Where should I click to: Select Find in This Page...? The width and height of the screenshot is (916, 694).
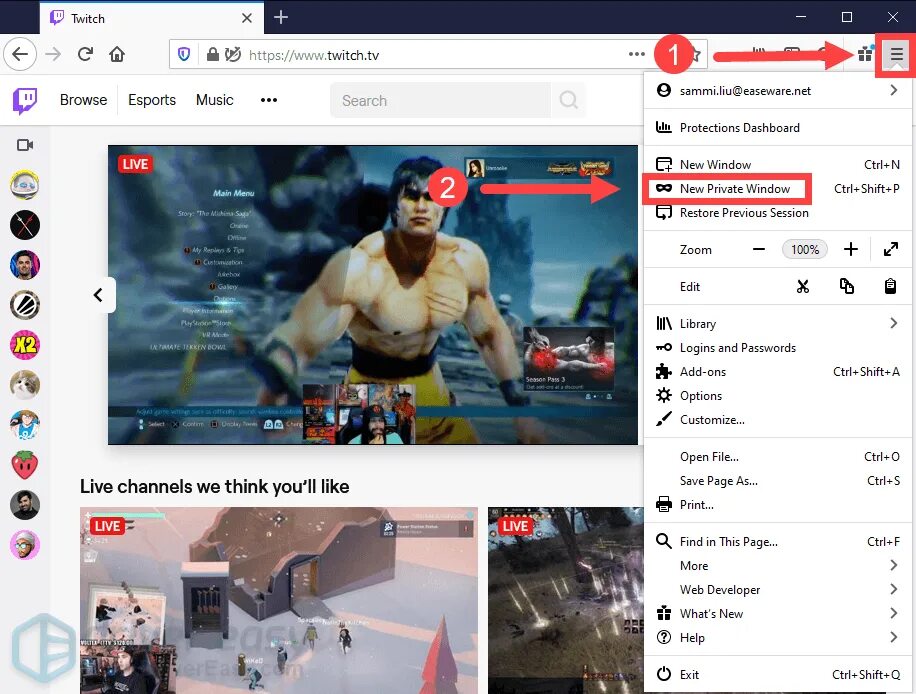point(778,542)
